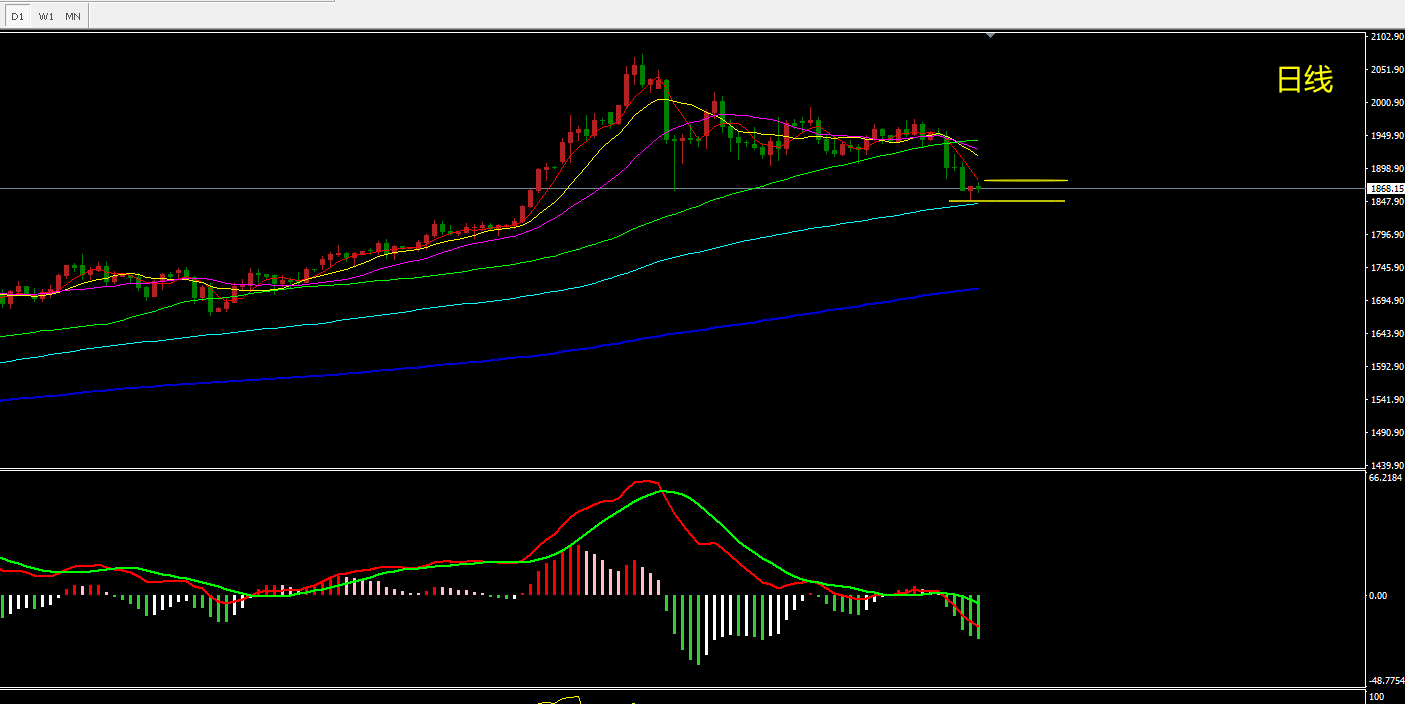Click the dark blue long-term moving average line
1405x704 pixels.
tap(500, 361)
